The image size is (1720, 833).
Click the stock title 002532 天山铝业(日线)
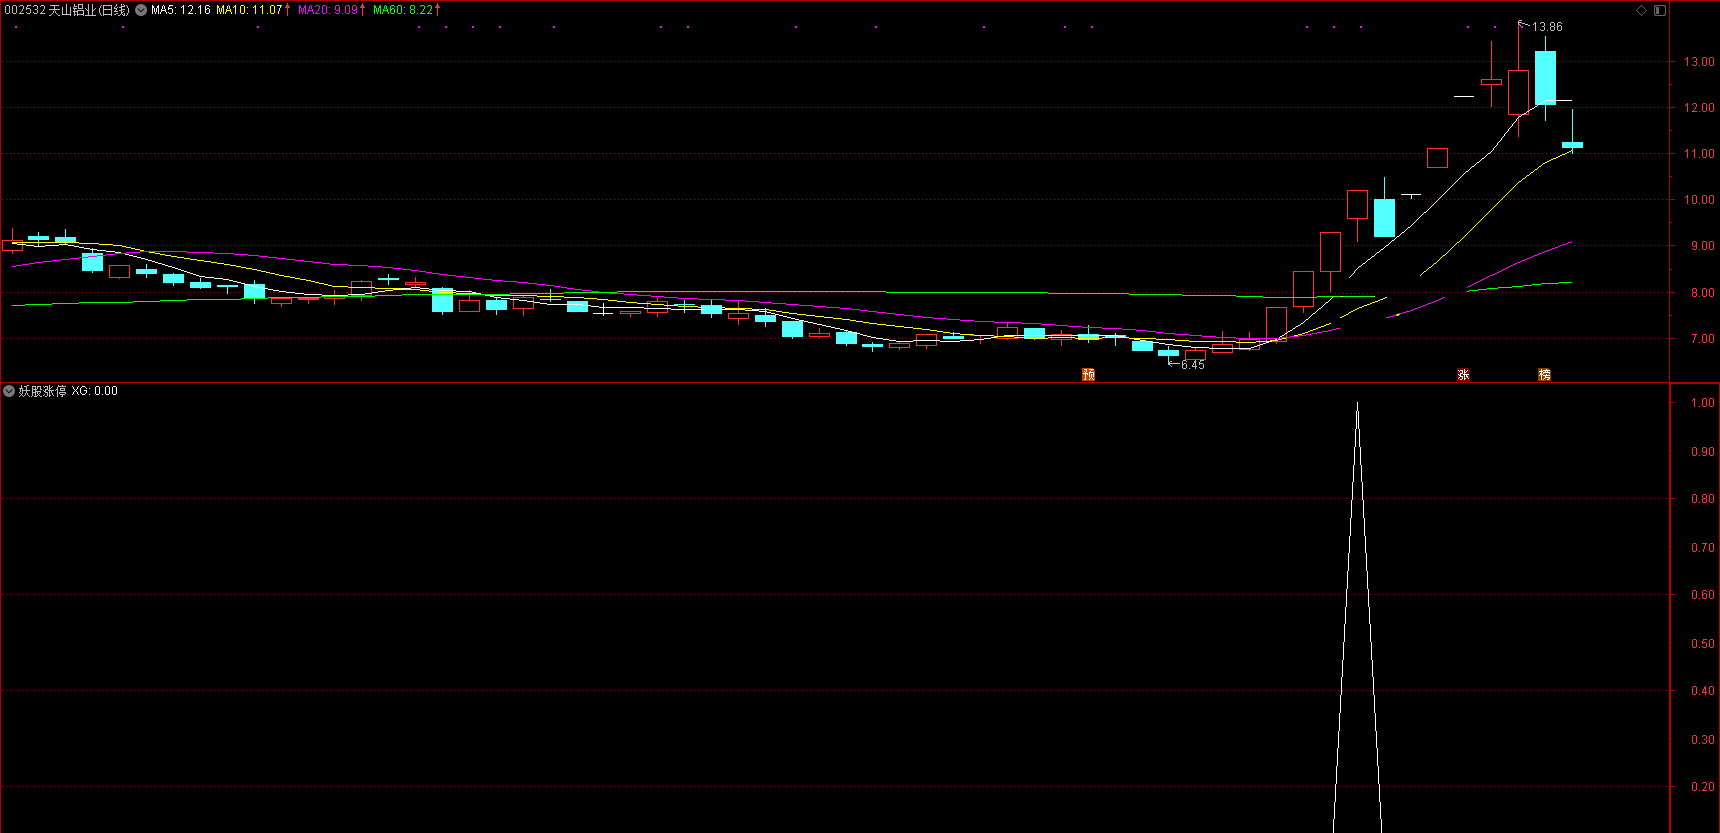pos(67,10)
